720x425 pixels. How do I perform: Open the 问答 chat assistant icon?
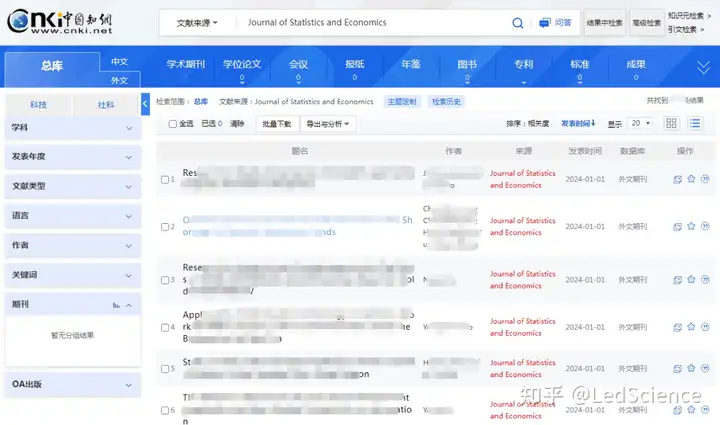click(545, 23)
